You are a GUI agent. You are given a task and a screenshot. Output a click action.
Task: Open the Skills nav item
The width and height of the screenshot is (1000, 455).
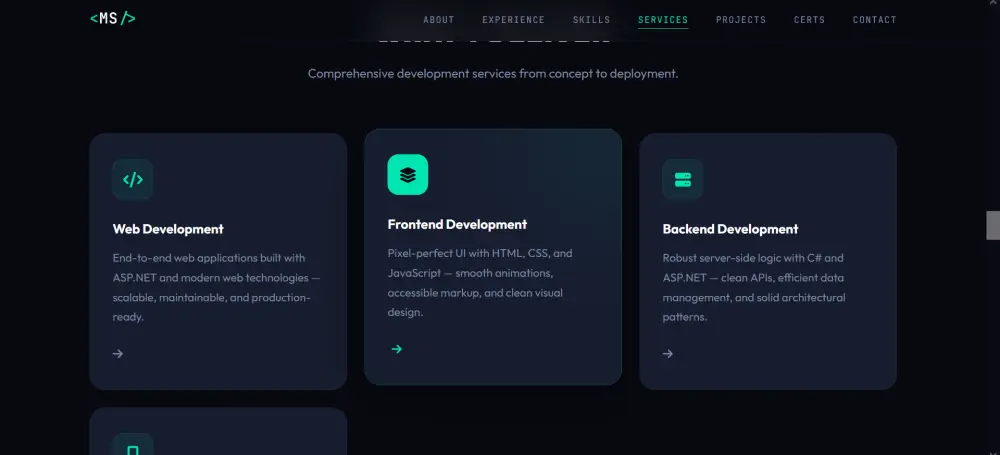point(591,20)
